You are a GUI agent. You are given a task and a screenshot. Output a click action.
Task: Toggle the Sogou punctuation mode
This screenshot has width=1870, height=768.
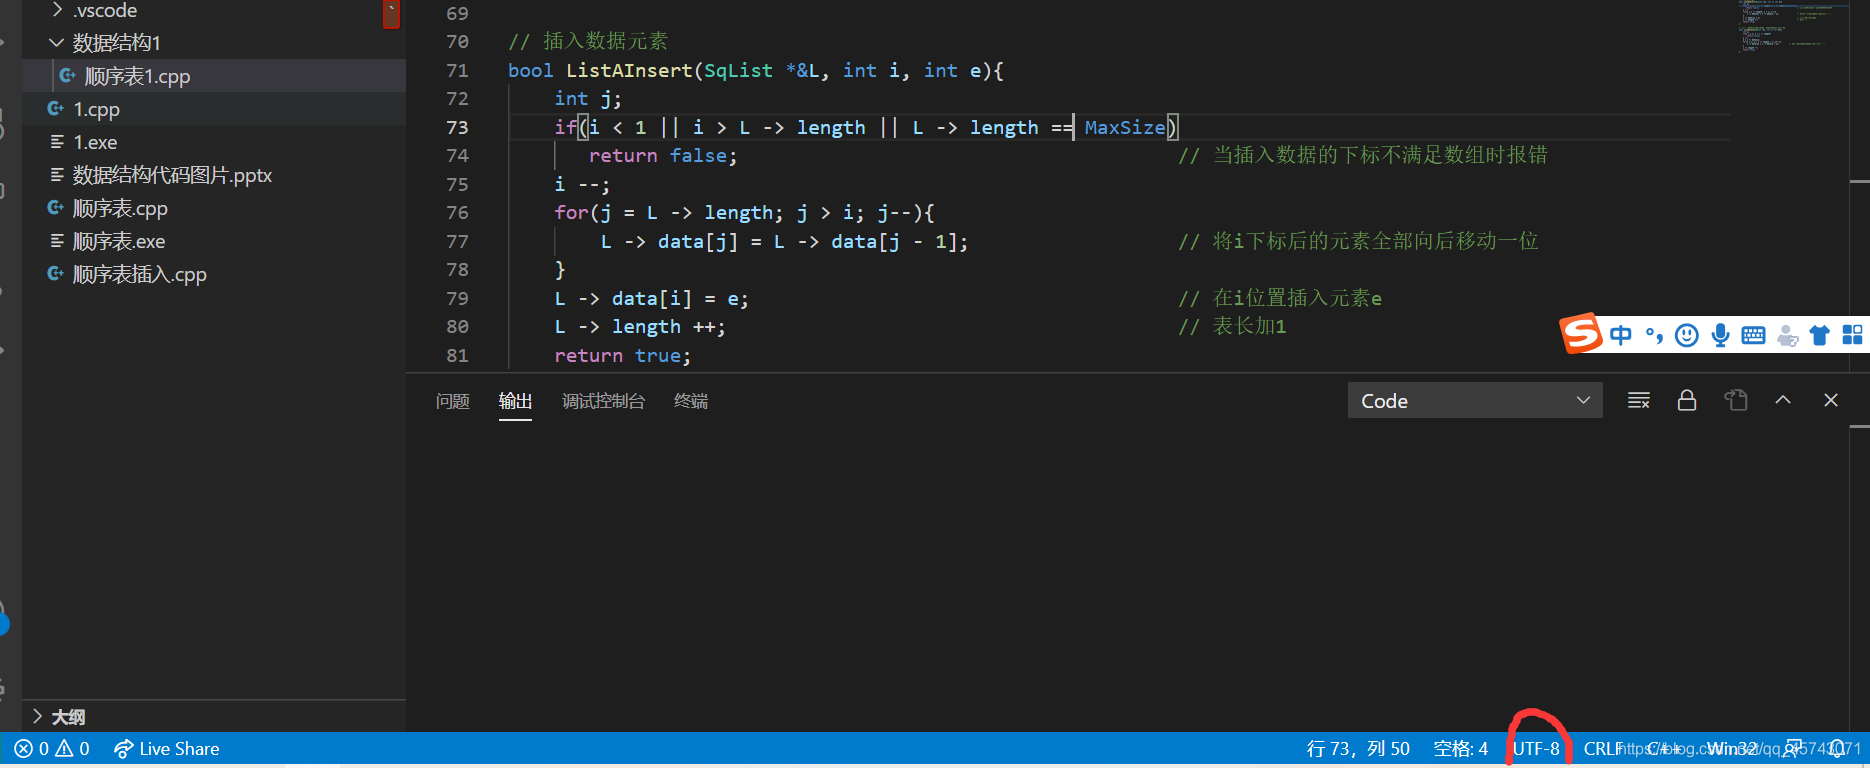(x=1654, y=336)
